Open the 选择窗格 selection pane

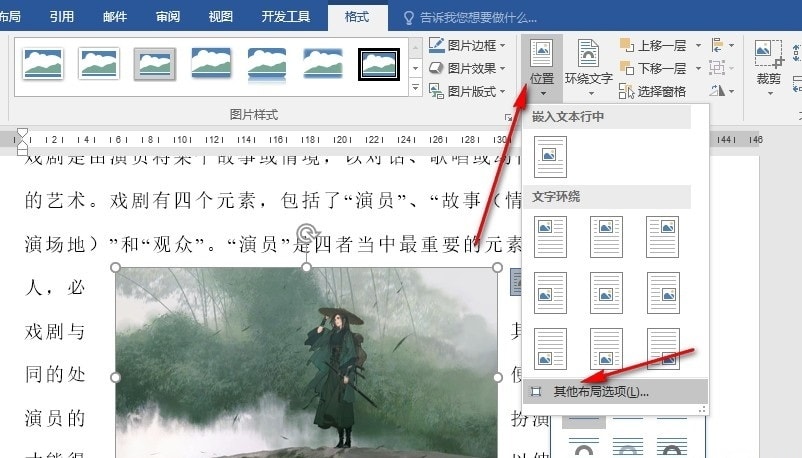pyautogui.click(x=653, y=92)
